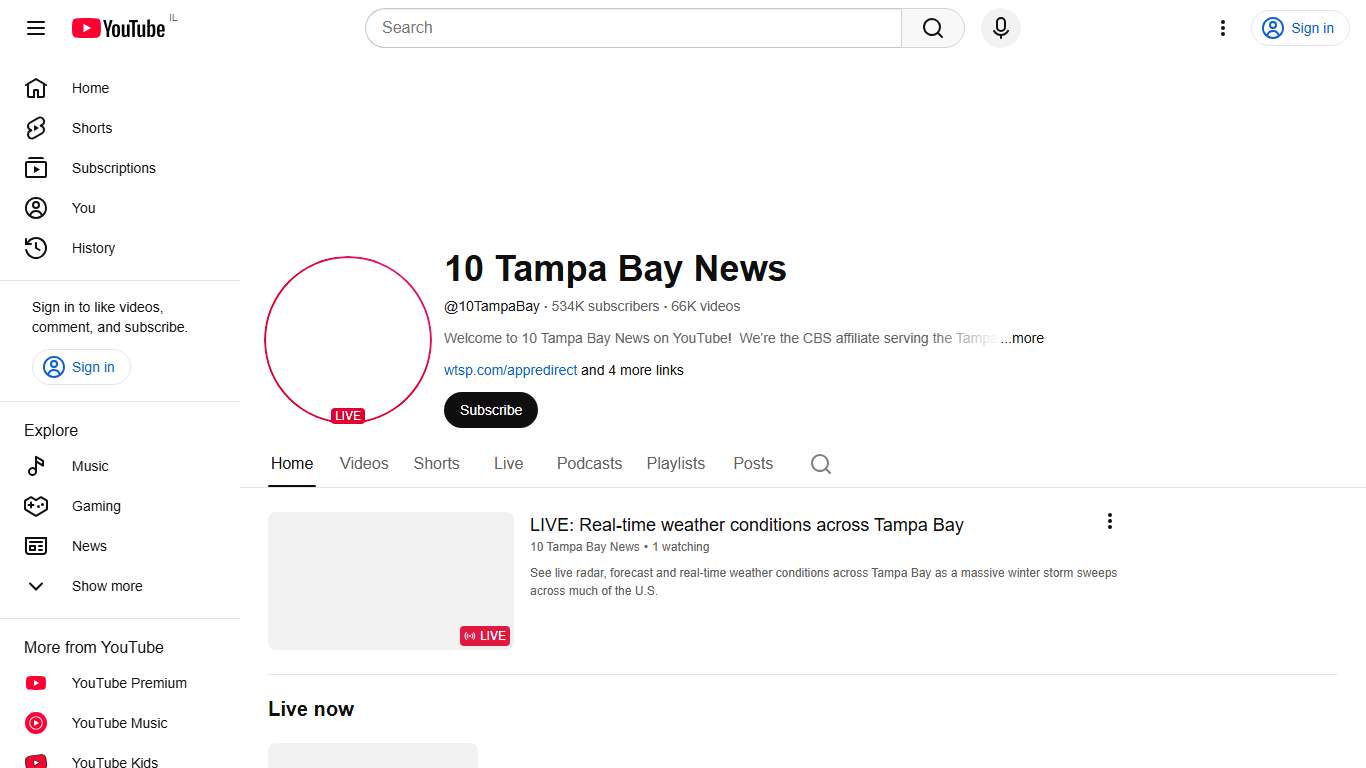The height and width of the screenshot is (768, 1366).
Task: Start a voice search
Action: (x=1000, y=28)
